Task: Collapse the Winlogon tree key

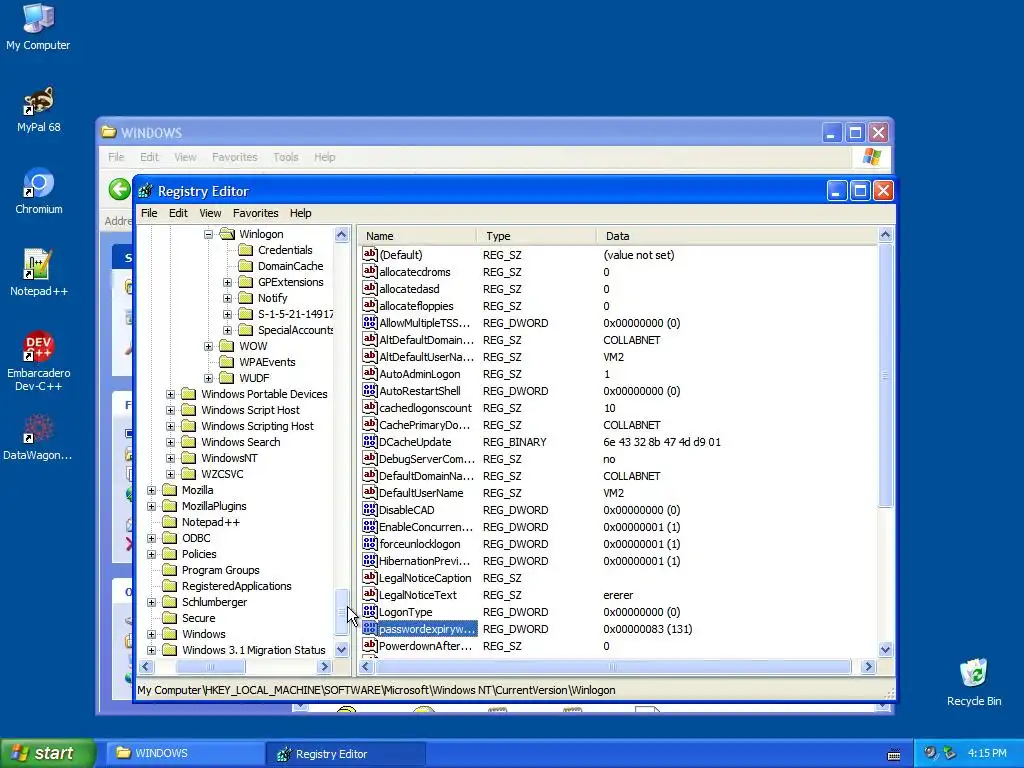Action: click(208, 234)
